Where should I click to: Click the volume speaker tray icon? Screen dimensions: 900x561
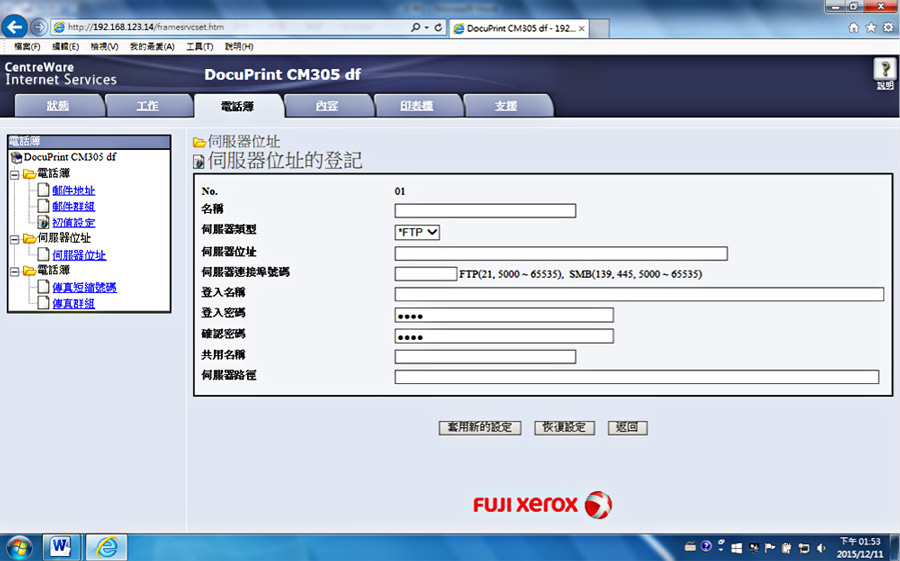821,548
